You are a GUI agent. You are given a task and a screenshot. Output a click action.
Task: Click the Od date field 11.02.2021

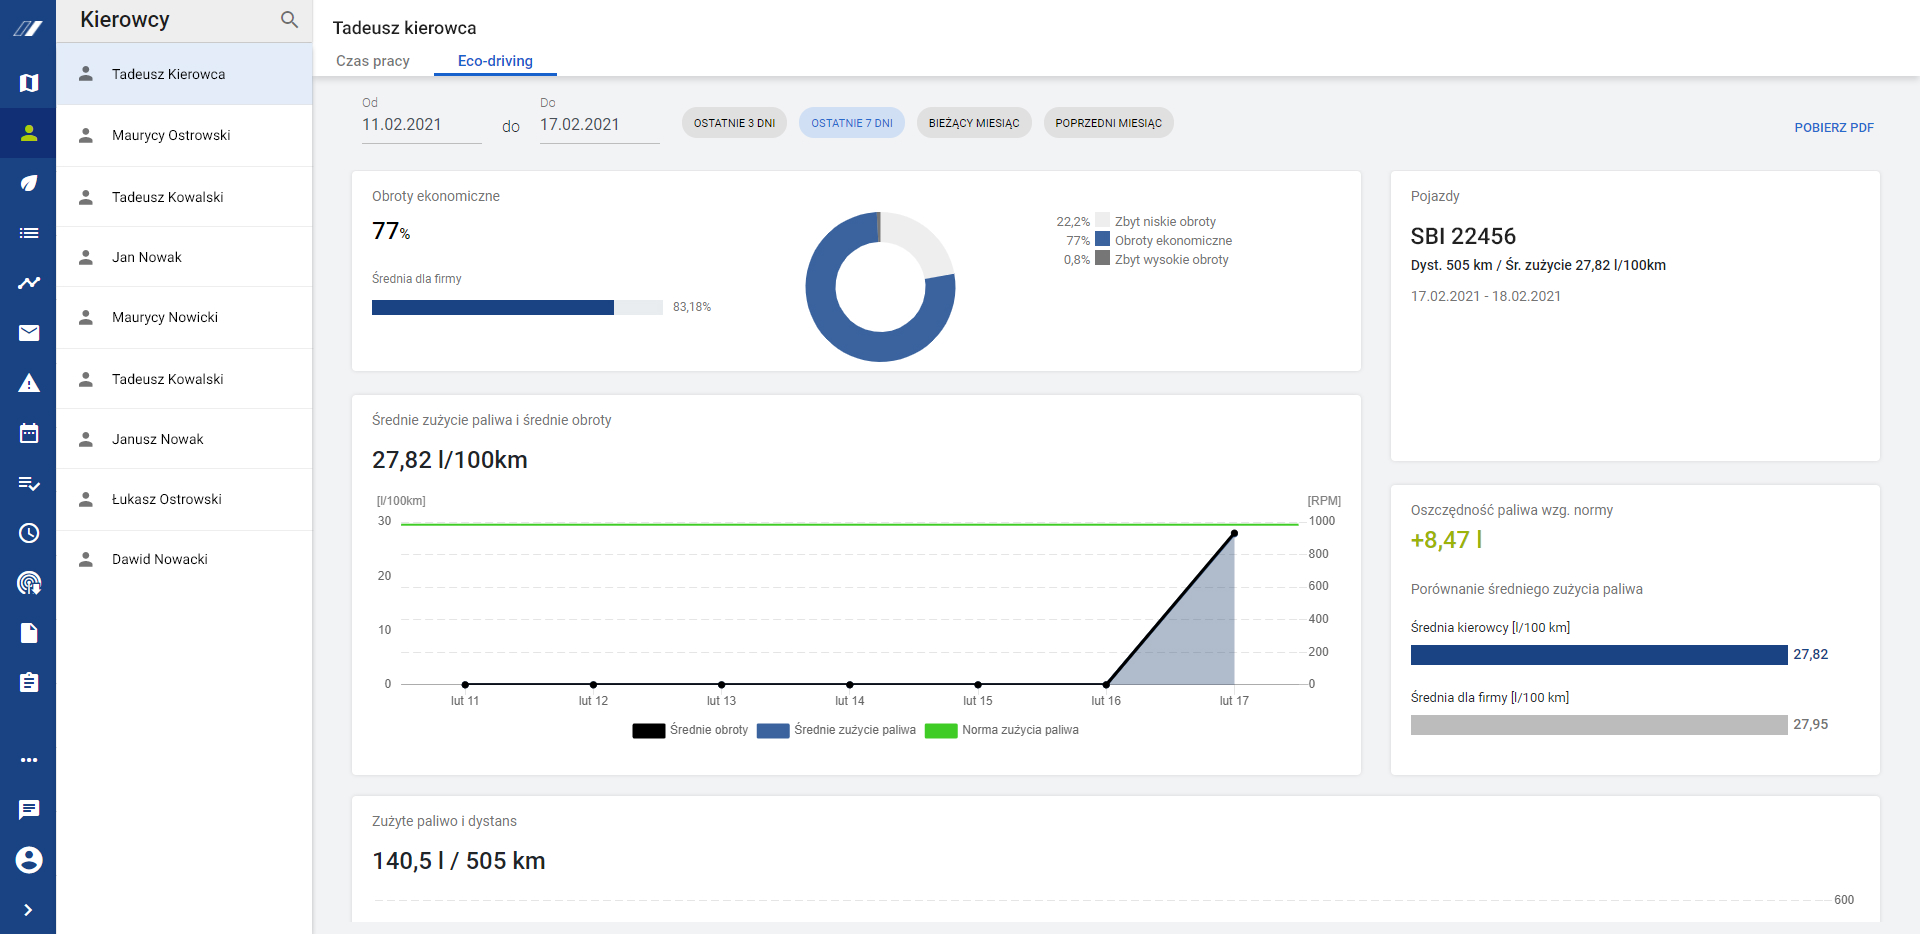pyautogui.click(x=421, y=125)
